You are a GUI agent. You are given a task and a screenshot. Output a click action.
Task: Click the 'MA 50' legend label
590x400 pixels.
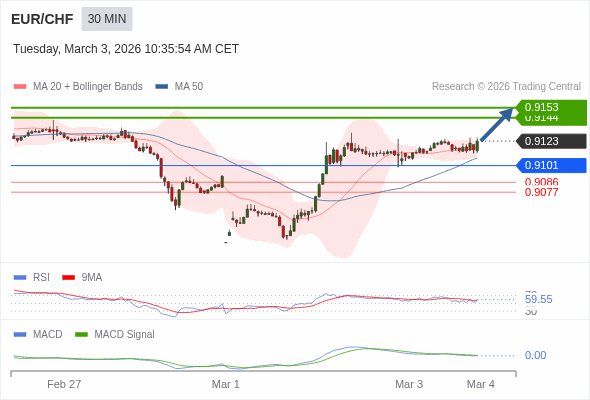[x=189, y=87]
